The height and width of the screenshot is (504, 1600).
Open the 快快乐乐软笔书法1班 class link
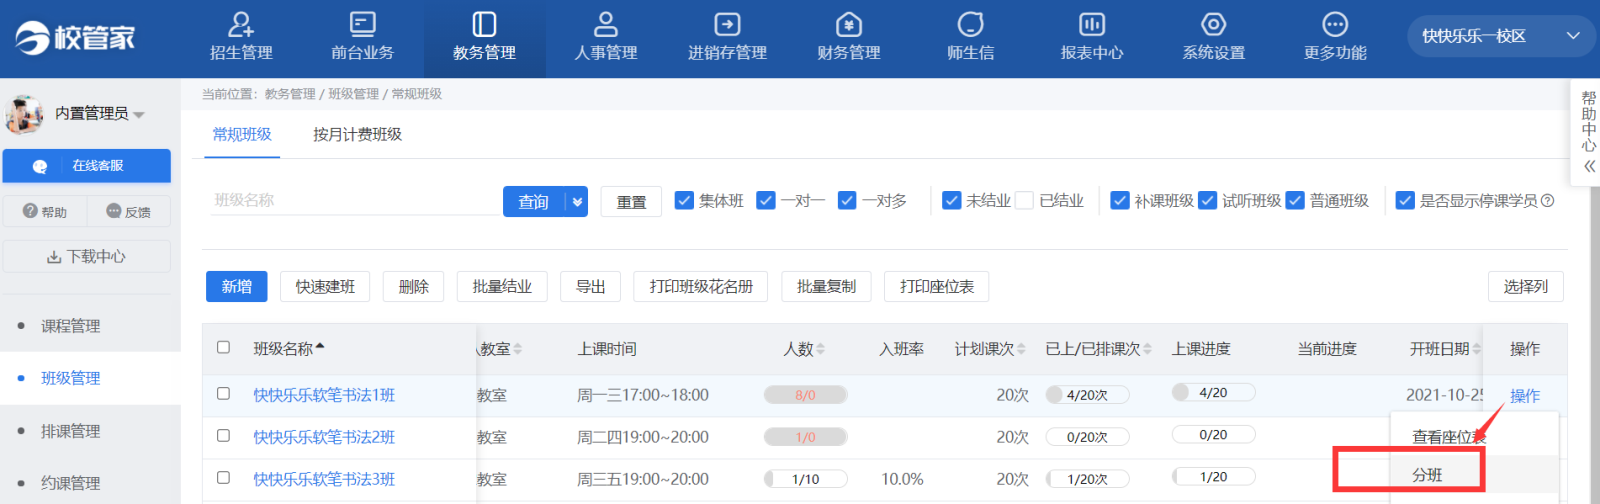pyautogui.click(x=324, y=395)
